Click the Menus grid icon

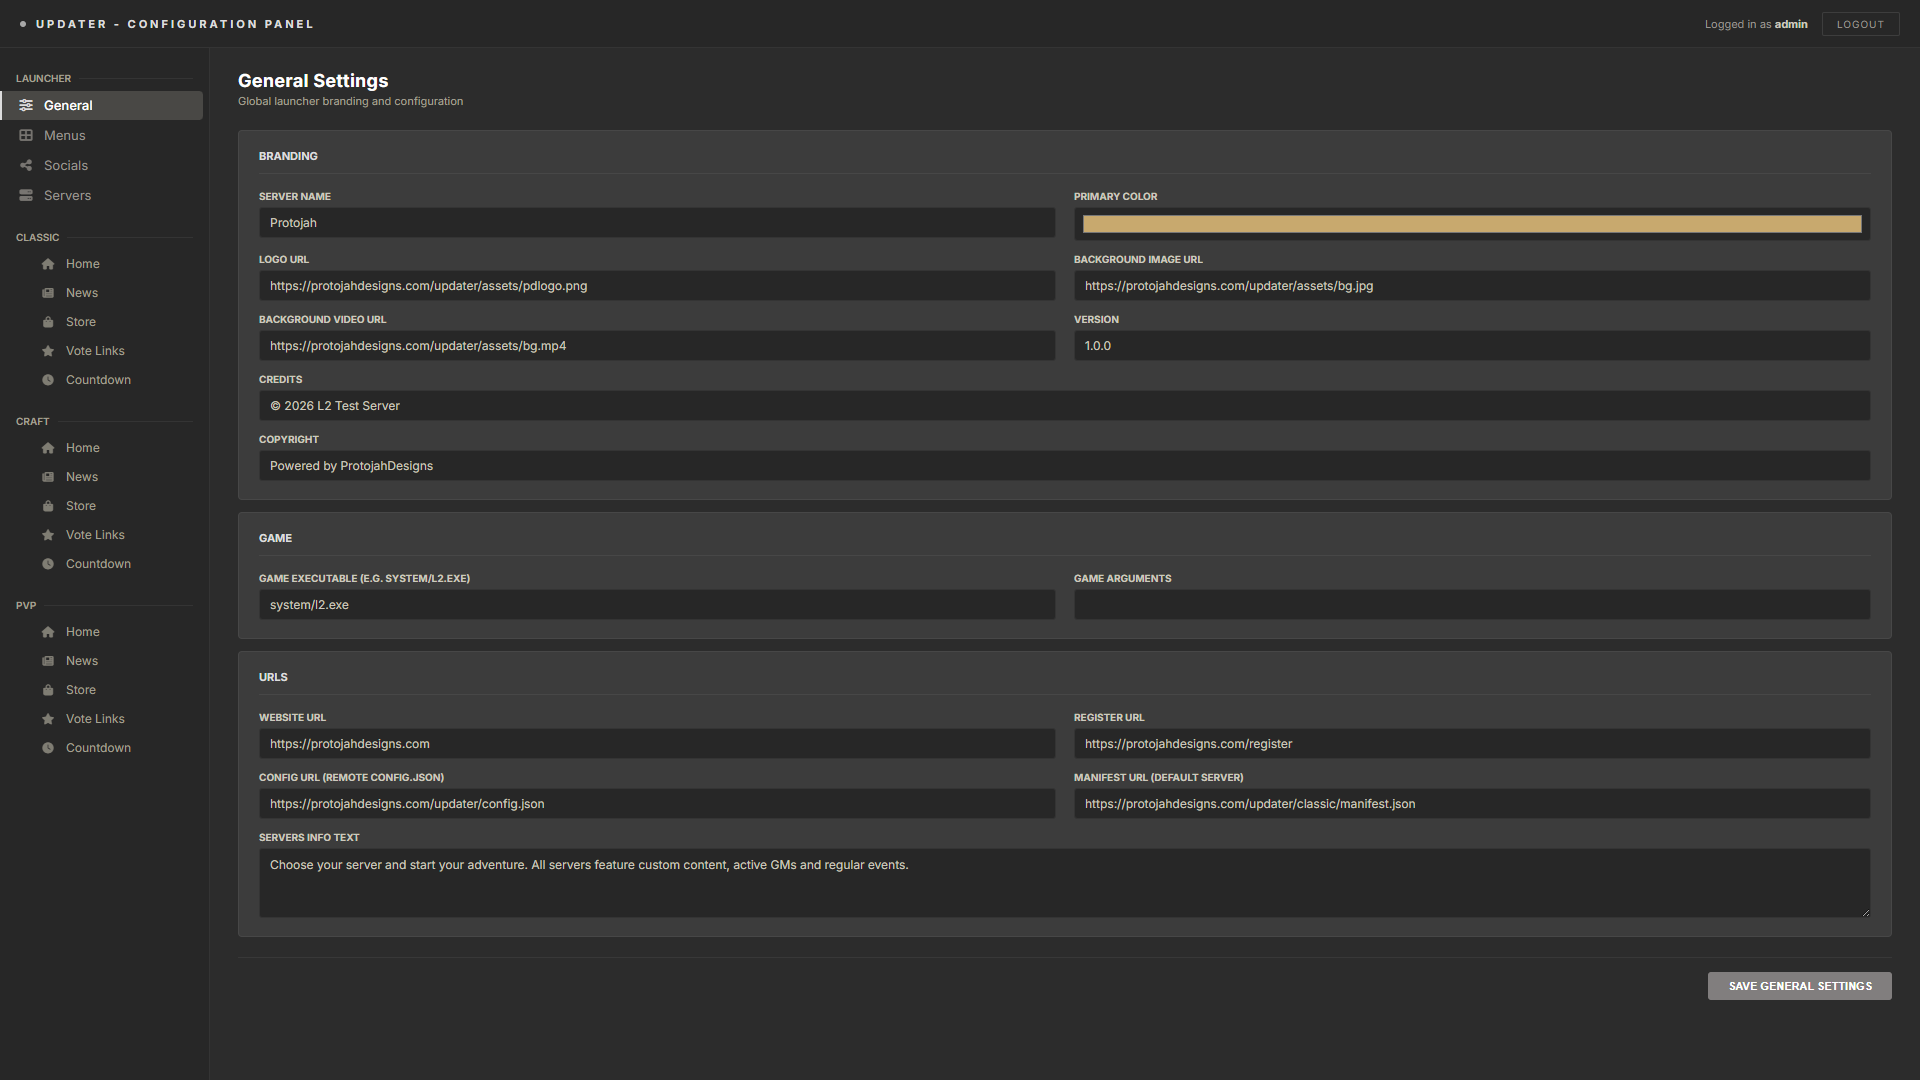tap(26, 135)
